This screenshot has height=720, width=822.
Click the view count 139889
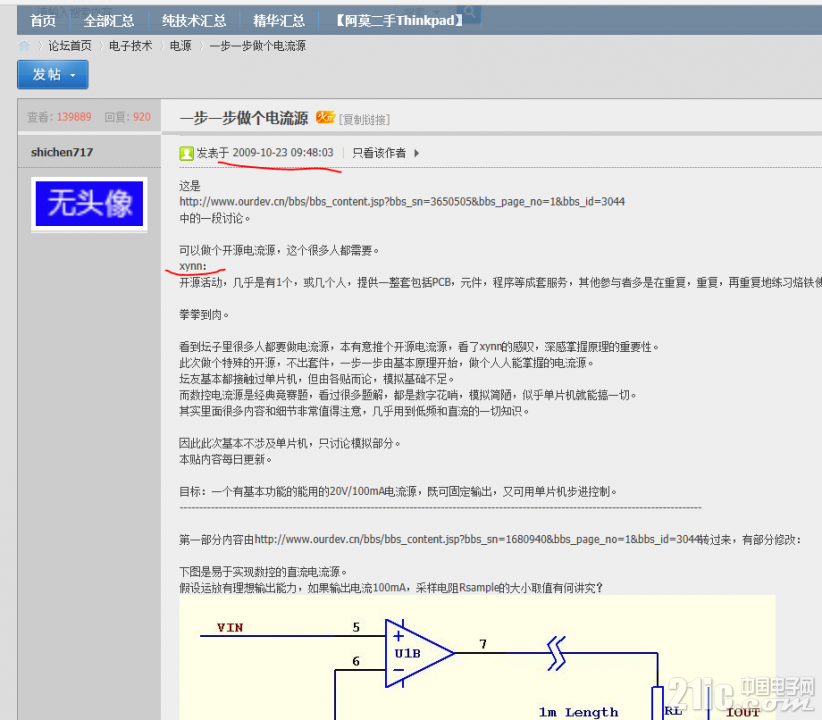(74, 117)
